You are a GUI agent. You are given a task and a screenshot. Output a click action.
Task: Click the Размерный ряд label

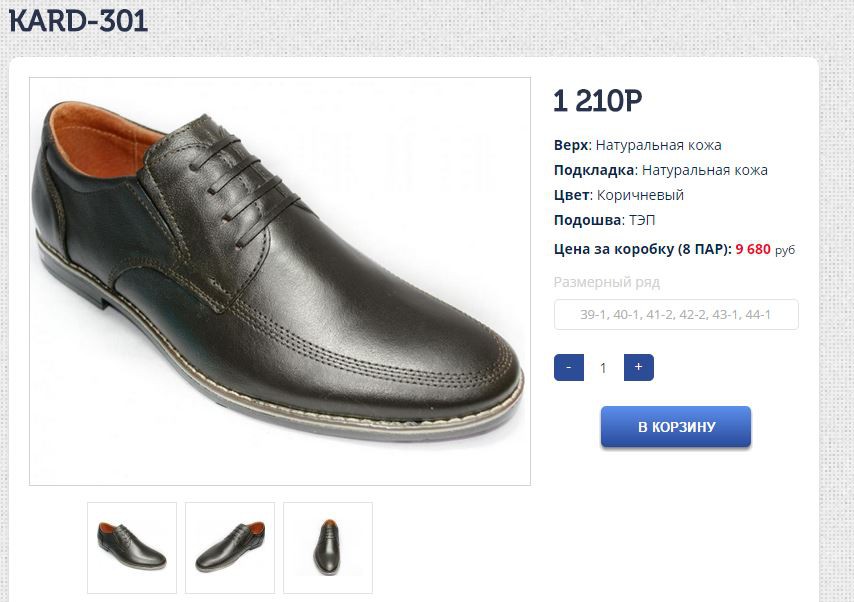pyautogui.click(x=607, y=282)
